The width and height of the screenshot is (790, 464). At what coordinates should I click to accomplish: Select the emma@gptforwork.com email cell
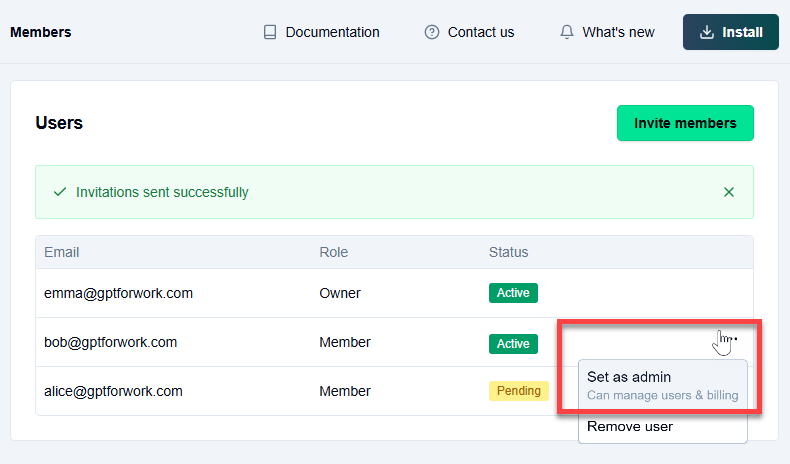pos(118,293)
